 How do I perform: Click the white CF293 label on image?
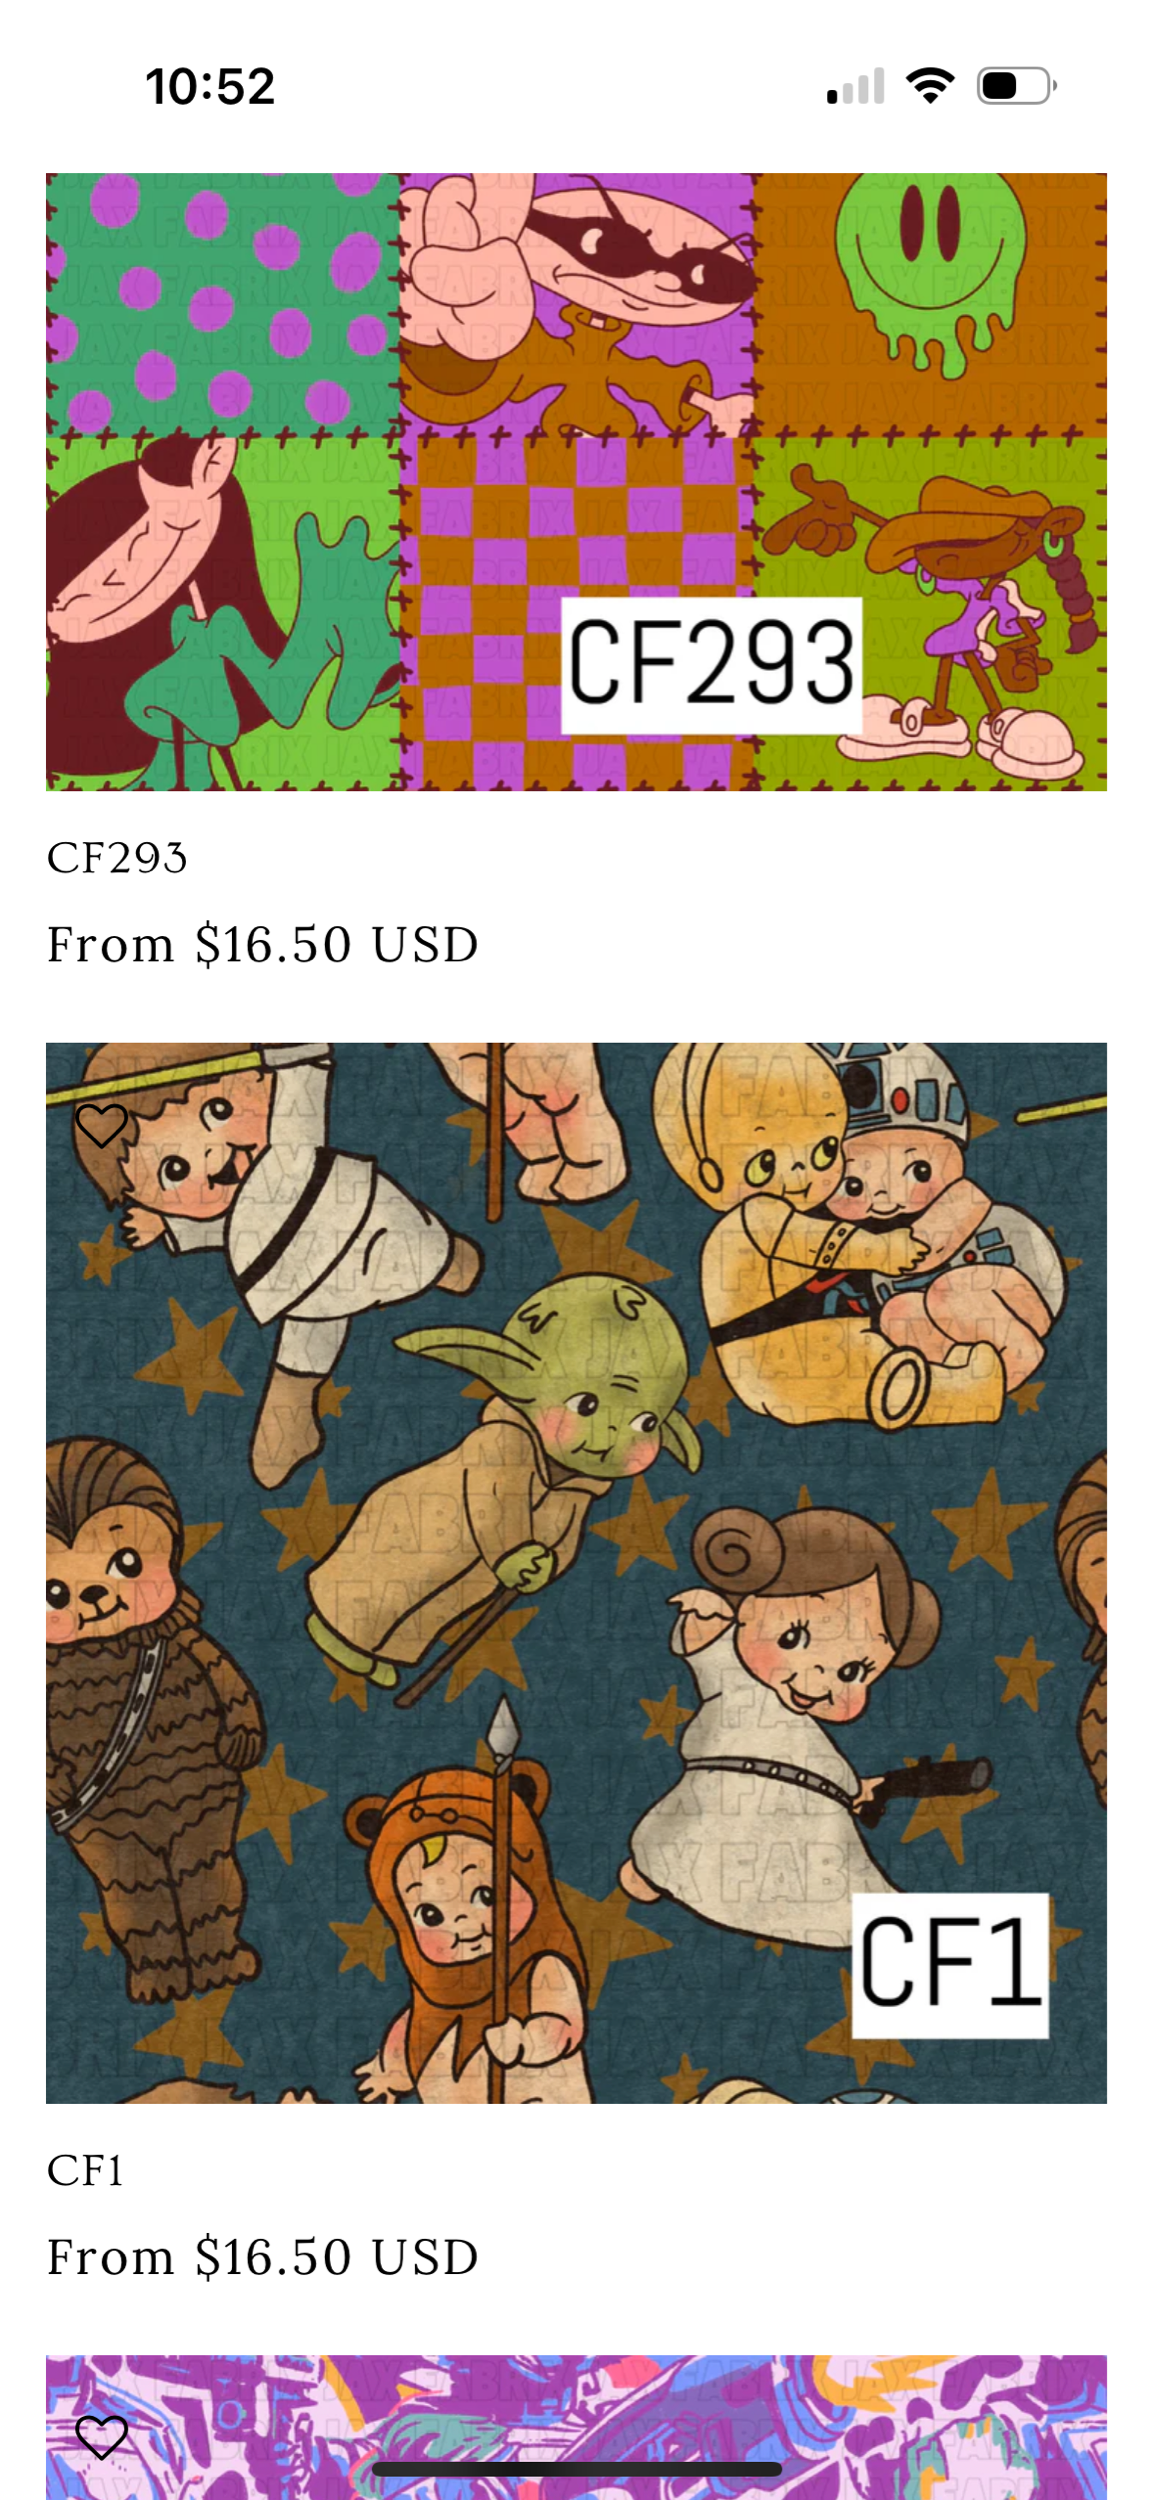tap(711, 665)
